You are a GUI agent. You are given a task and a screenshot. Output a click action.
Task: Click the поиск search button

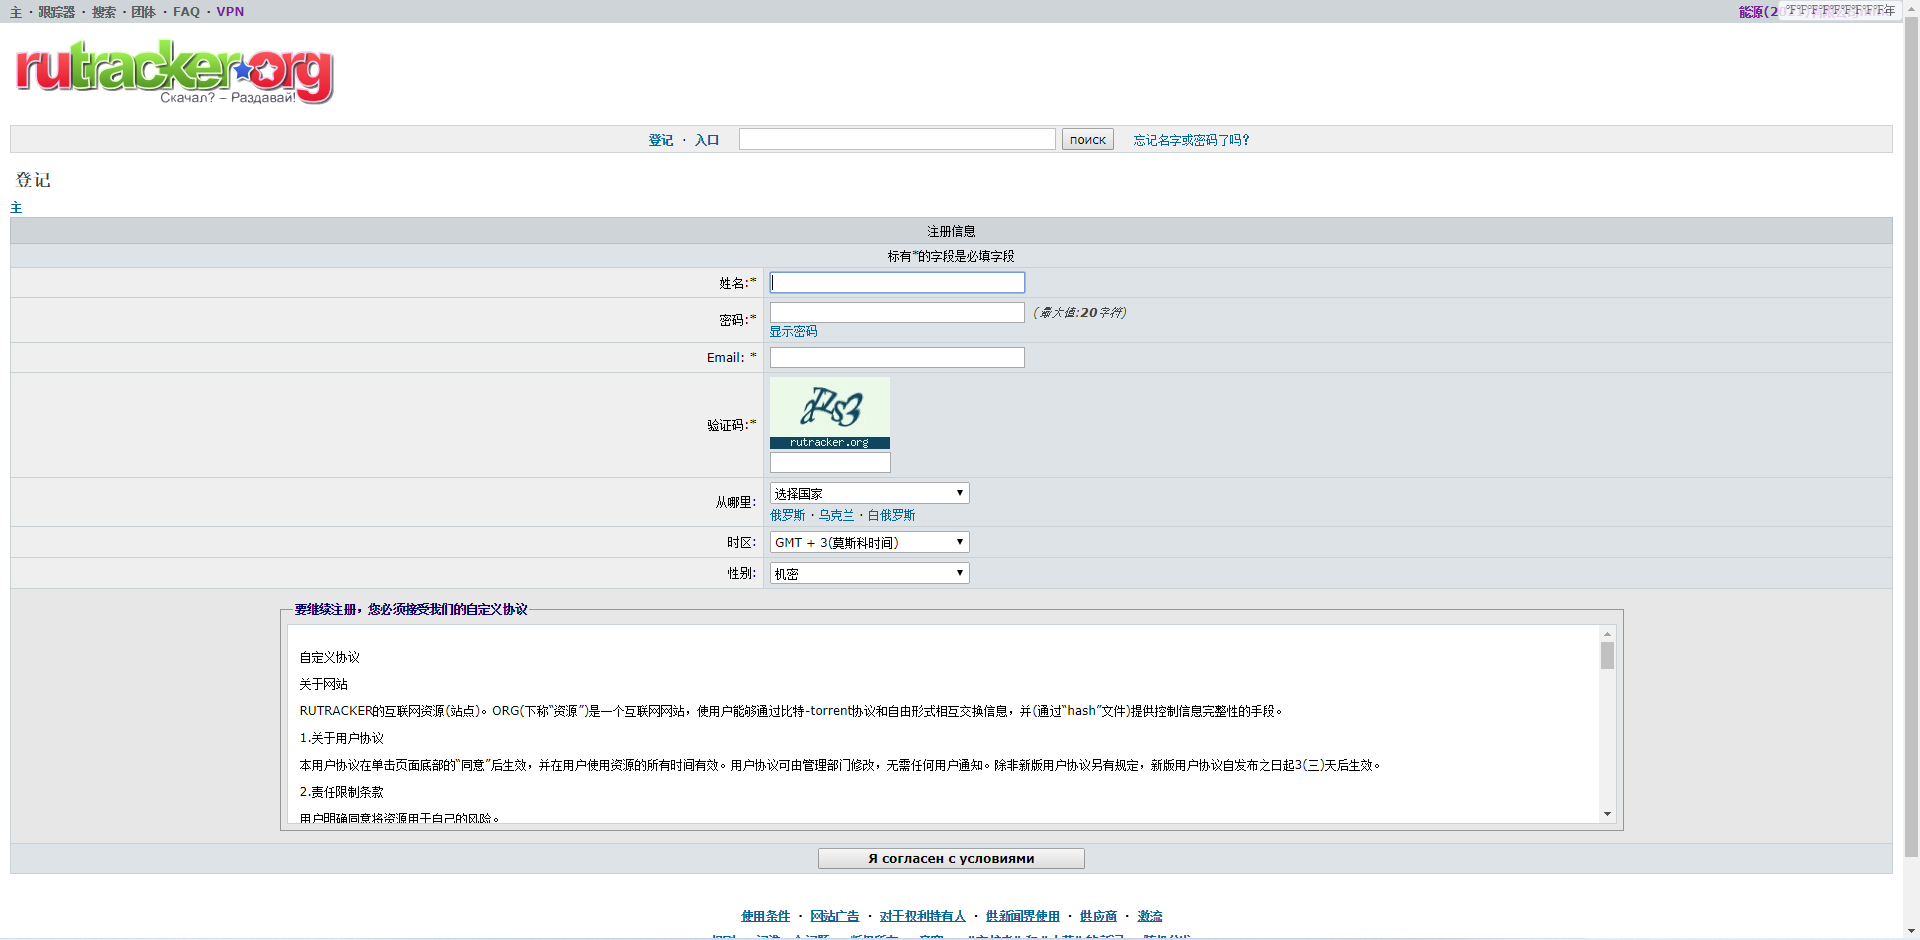1087,139
